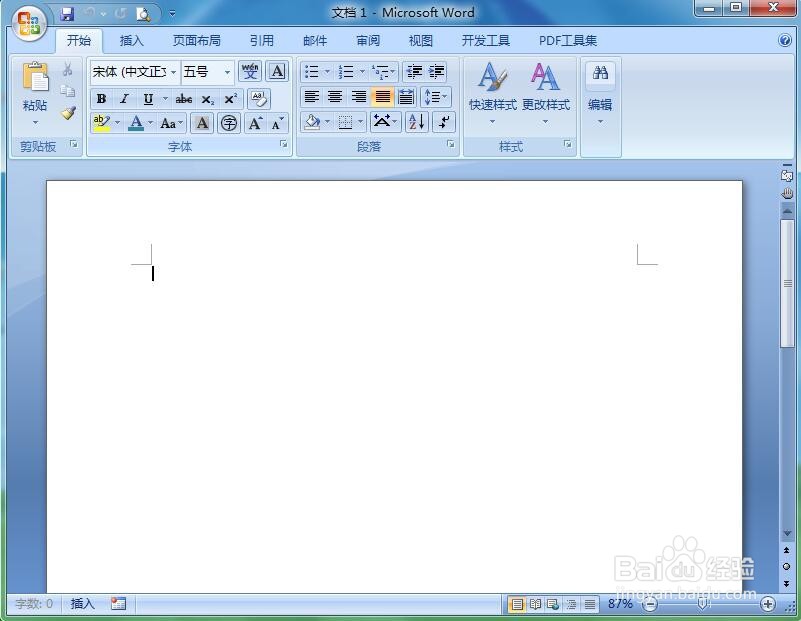Toggle Justify alignment (highlighted)

click(383, 97)
